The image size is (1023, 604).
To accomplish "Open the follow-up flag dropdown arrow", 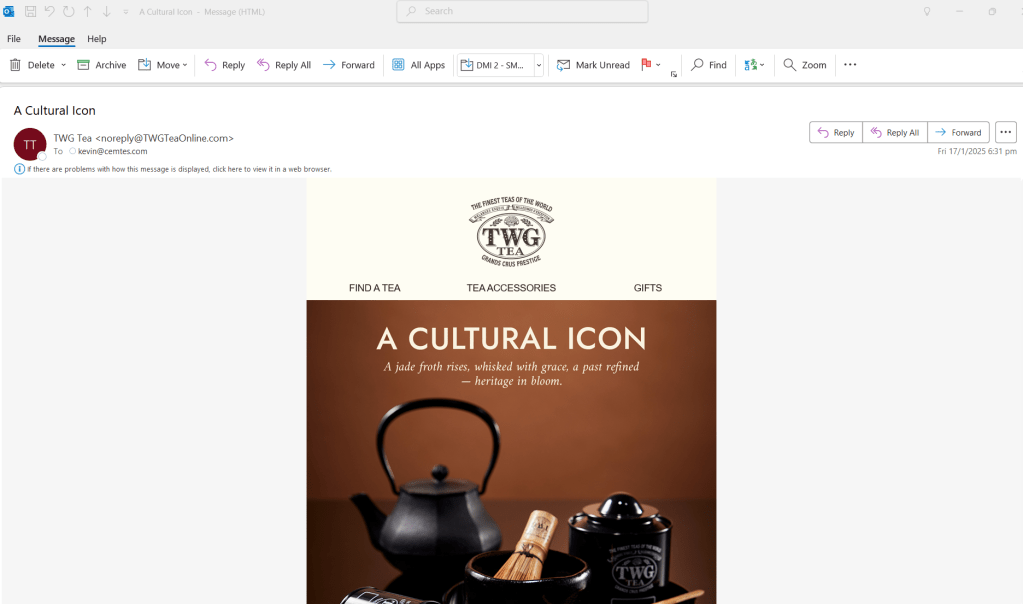I will 658,65.
